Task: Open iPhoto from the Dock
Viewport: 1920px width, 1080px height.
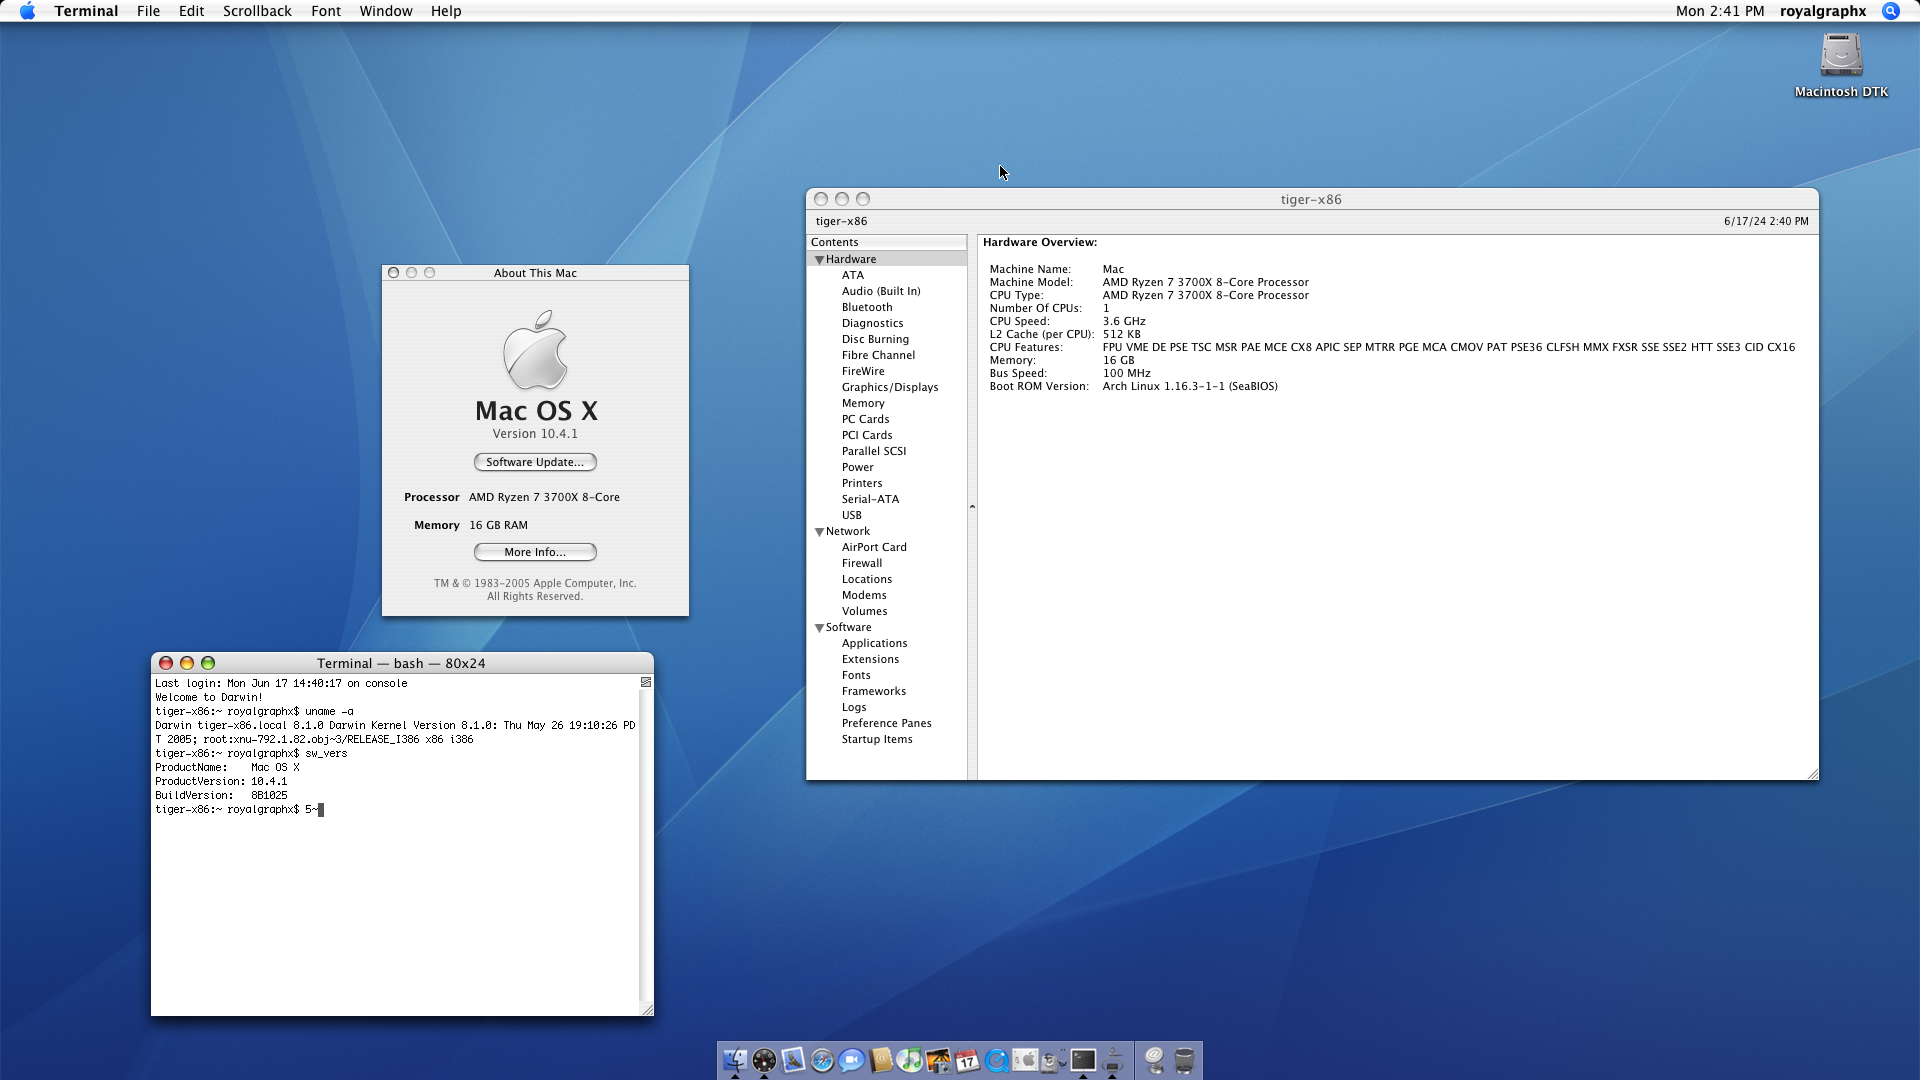Action: [x=938, y=1060]
